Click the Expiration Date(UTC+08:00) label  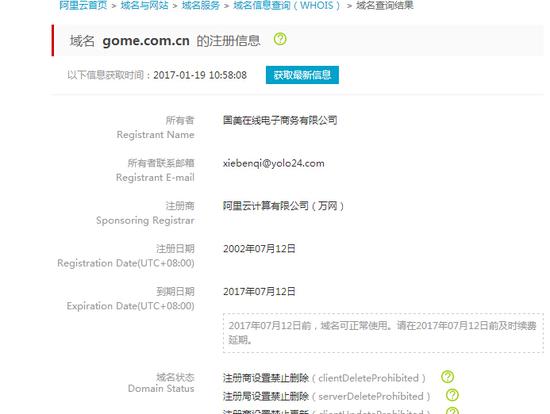click(x=130, y=306)
